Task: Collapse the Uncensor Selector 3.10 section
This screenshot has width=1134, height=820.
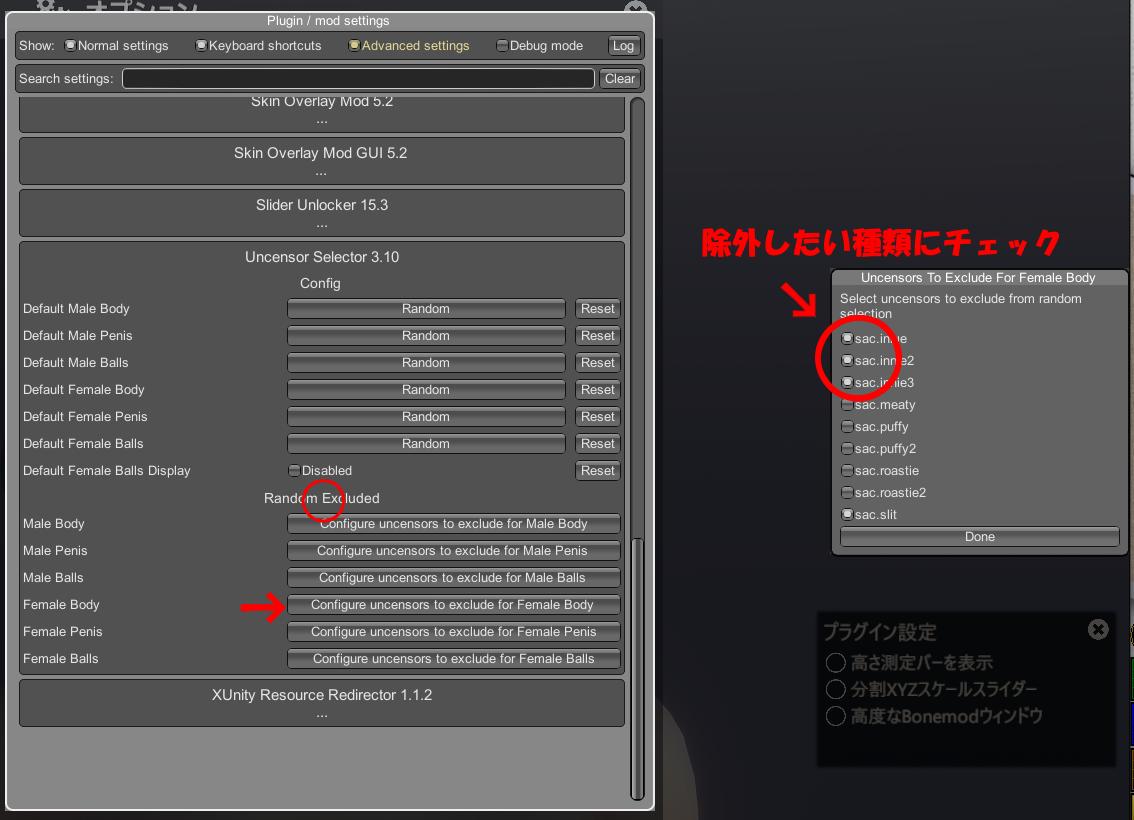Action: 321,257
